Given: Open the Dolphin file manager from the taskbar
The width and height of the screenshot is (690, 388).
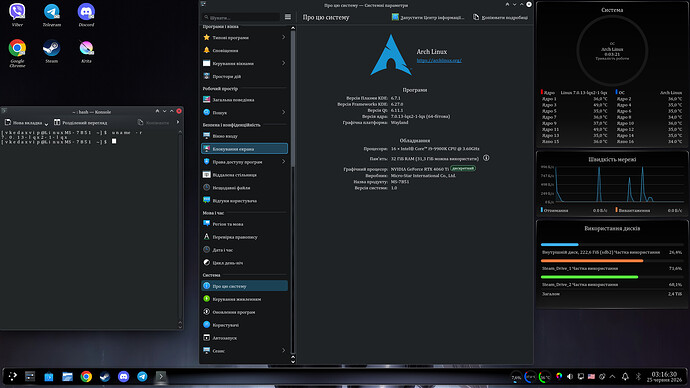Looking at the screenshot, I should (67, 377).
